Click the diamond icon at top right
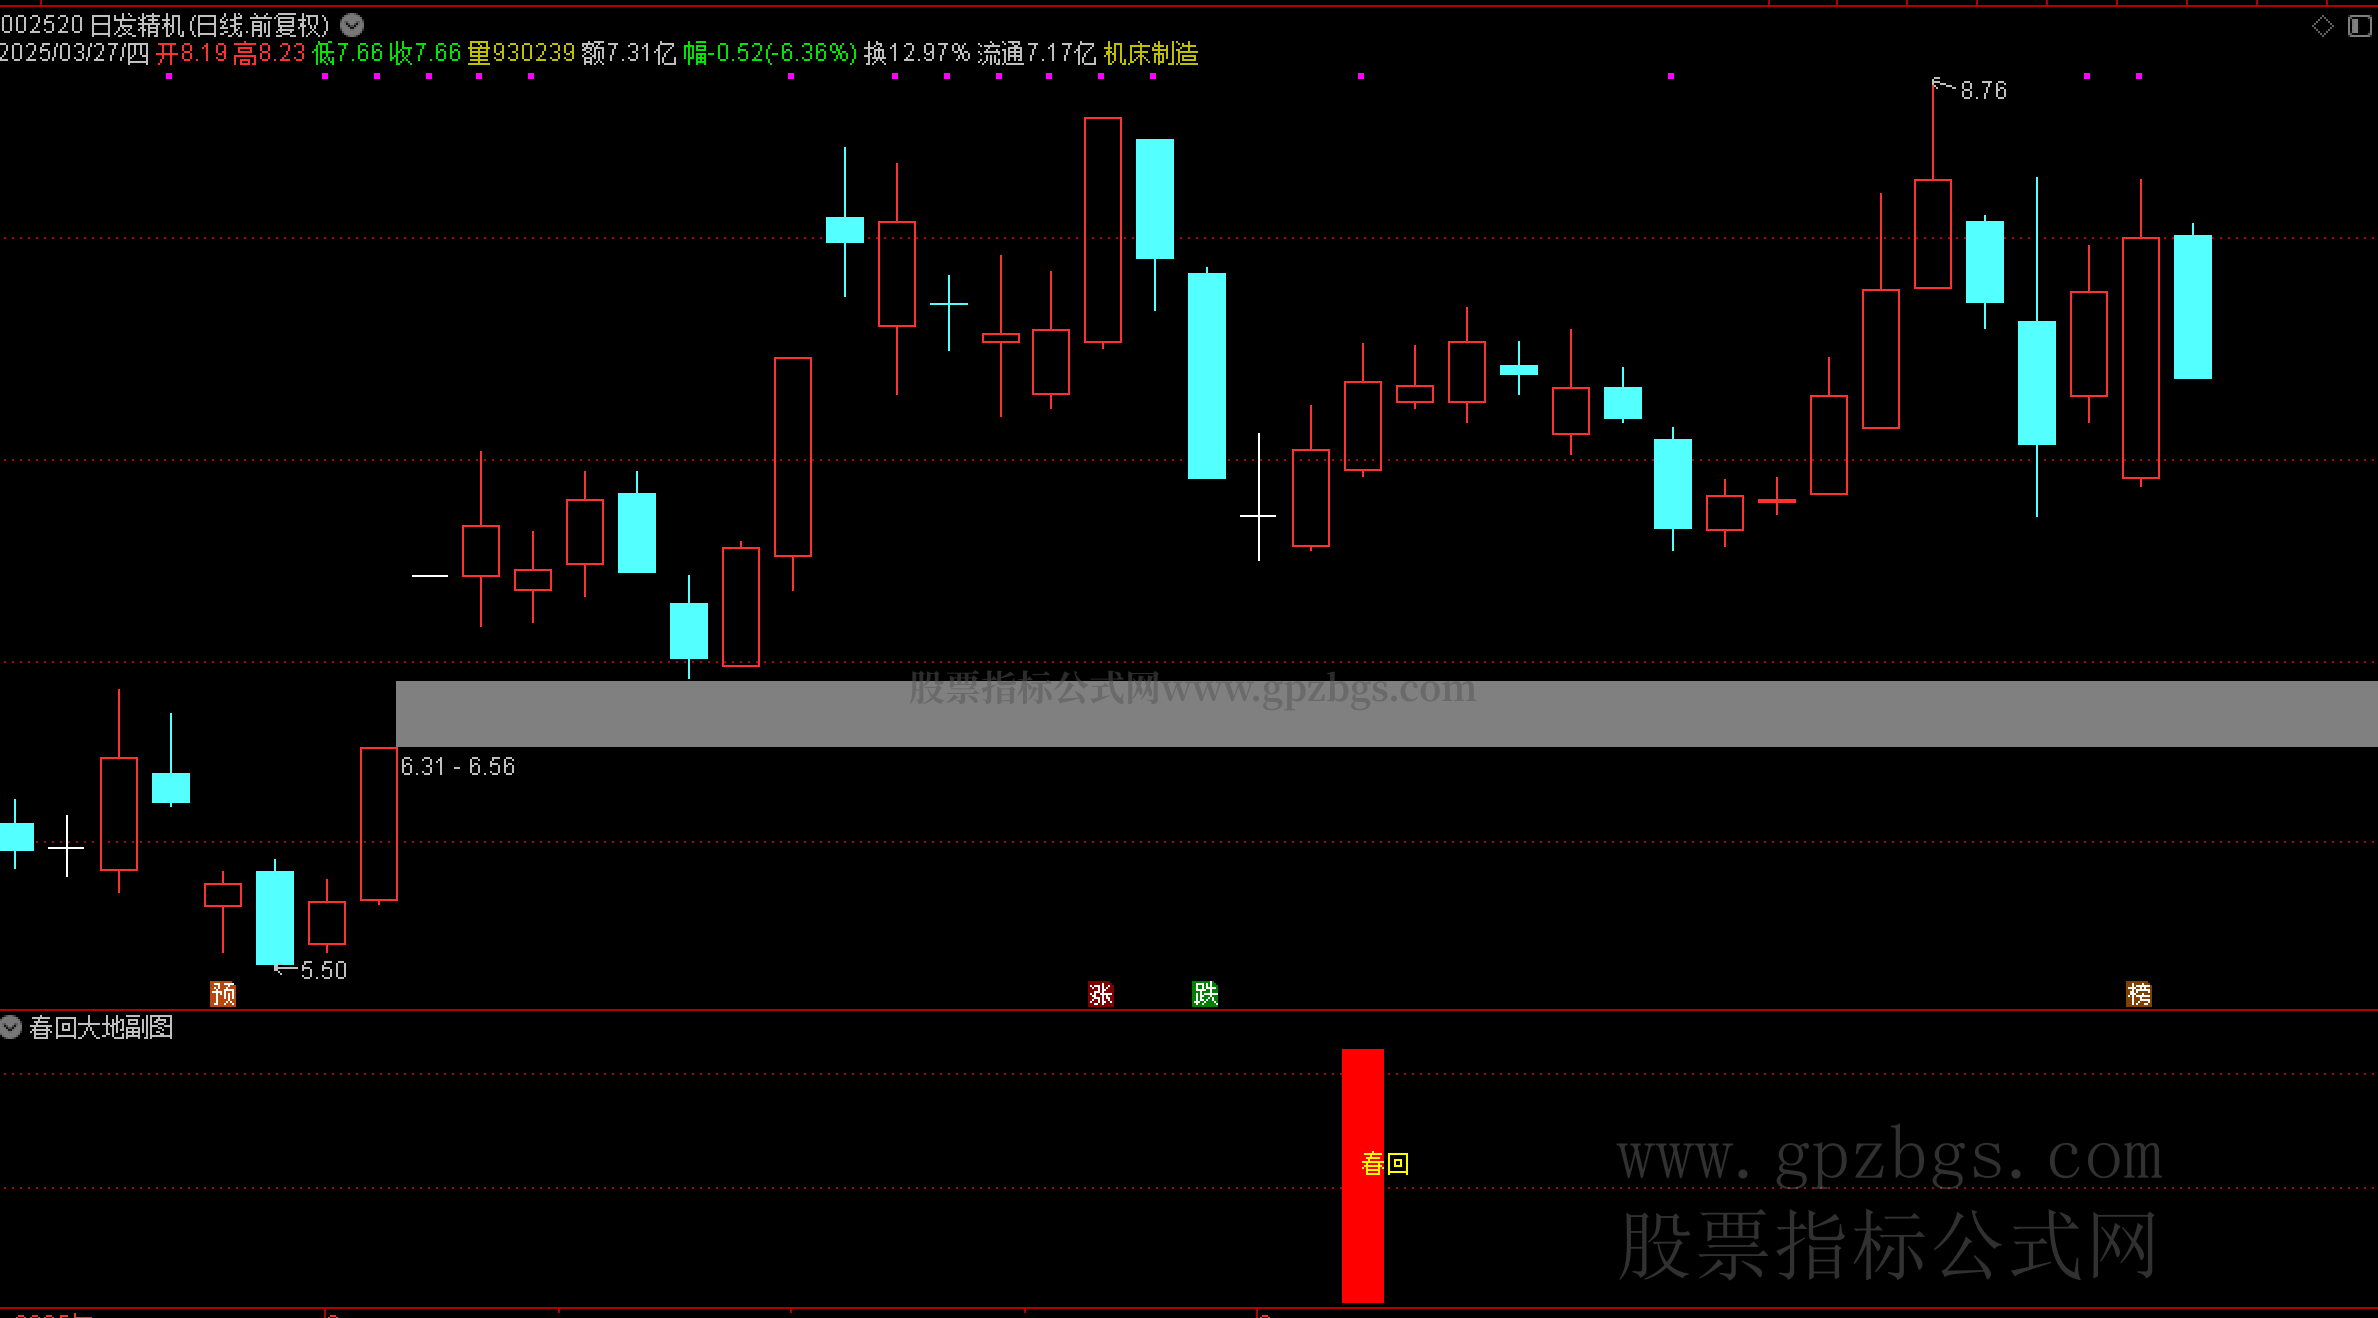The width and height of the screenshot is (2378, 1318). 2323,26
